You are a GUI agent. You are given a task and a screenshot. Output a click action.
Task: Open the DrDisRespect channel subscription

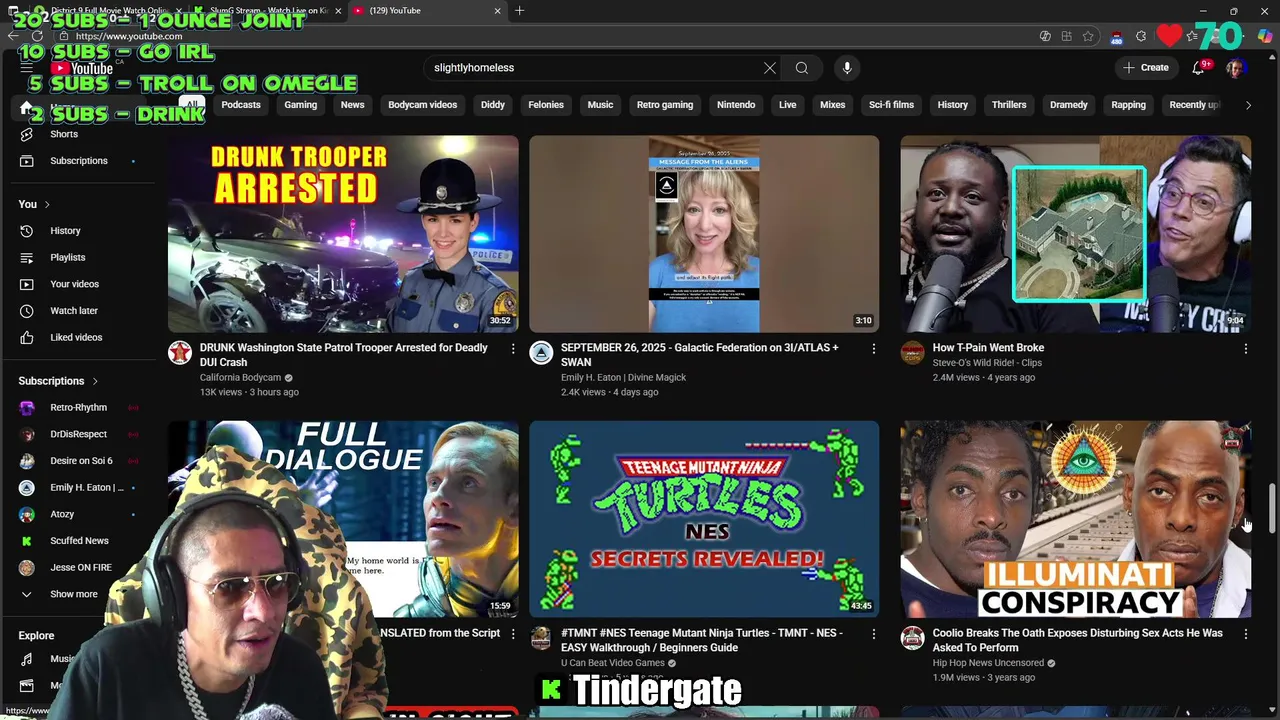[x=78, y=434]
